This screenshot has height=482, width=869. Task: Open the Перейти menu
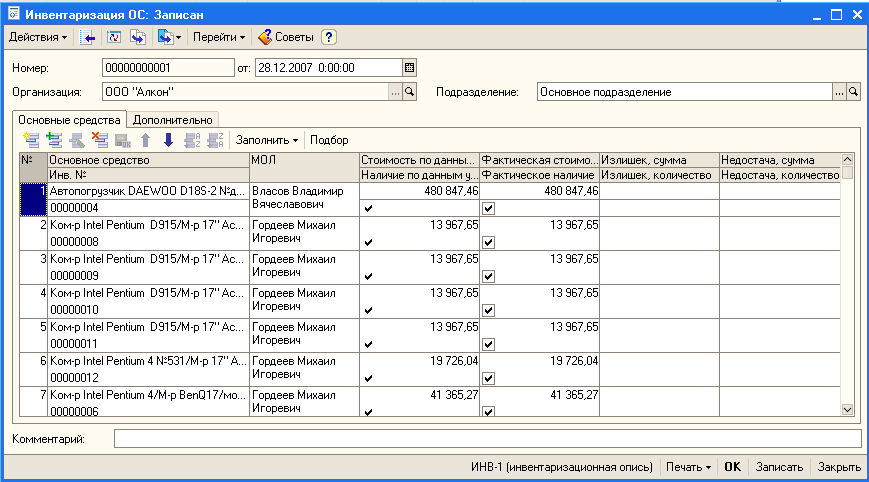[x=219, y=37]
